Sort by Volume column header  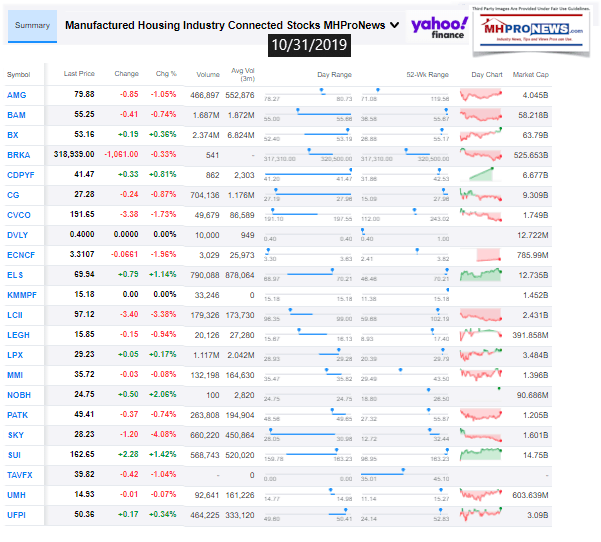pos(208,75)
